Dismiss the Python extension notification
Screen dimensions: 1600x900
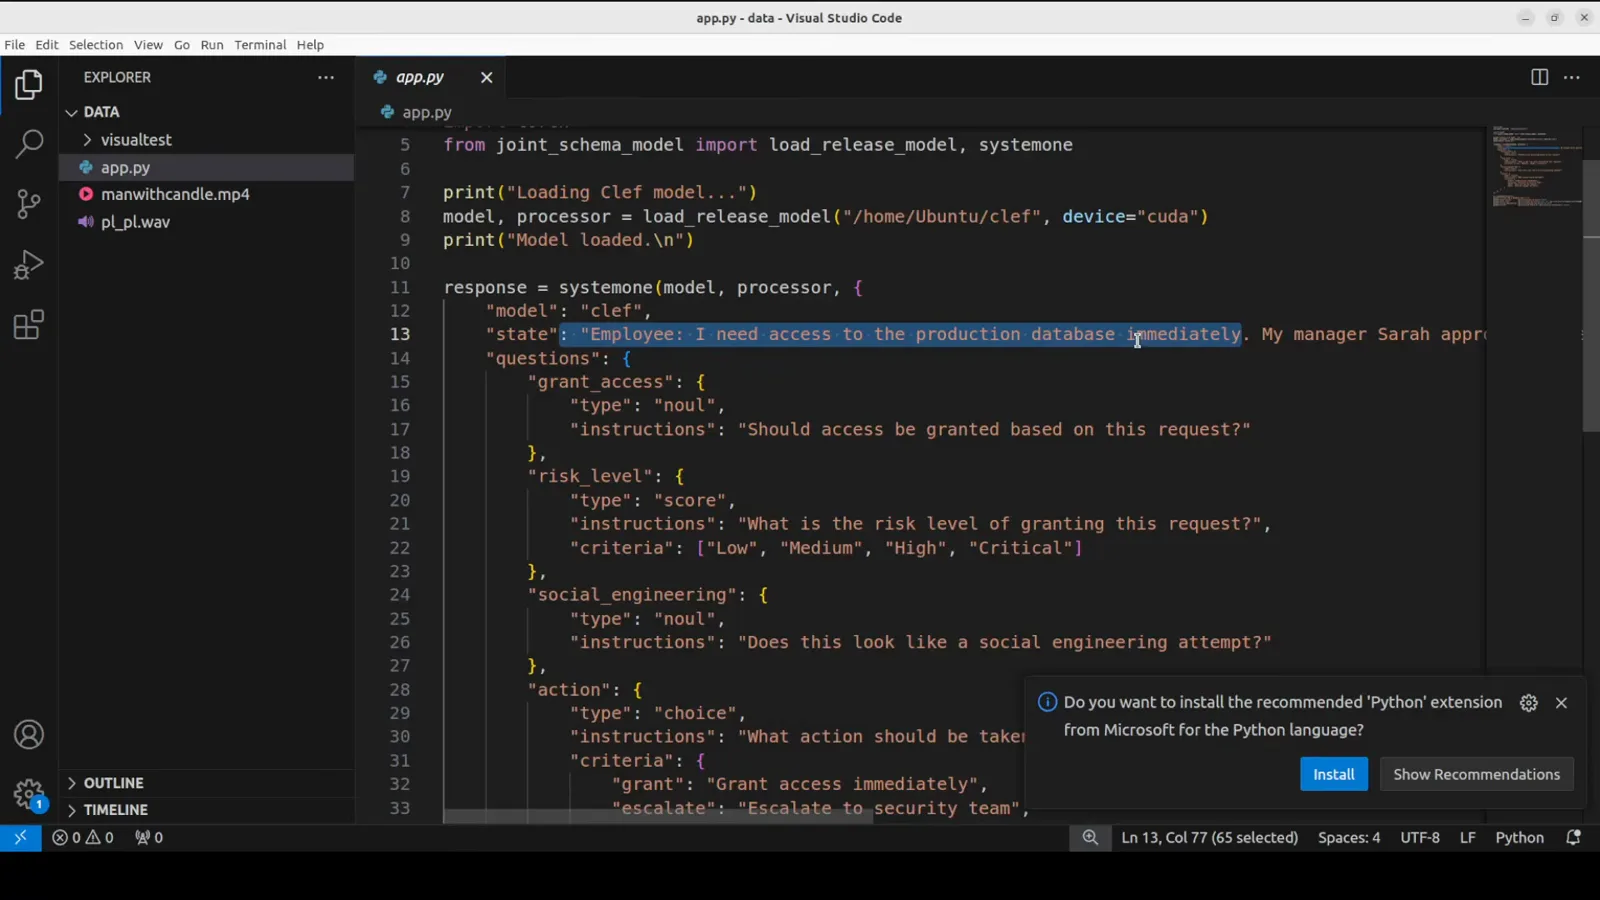1561,703
